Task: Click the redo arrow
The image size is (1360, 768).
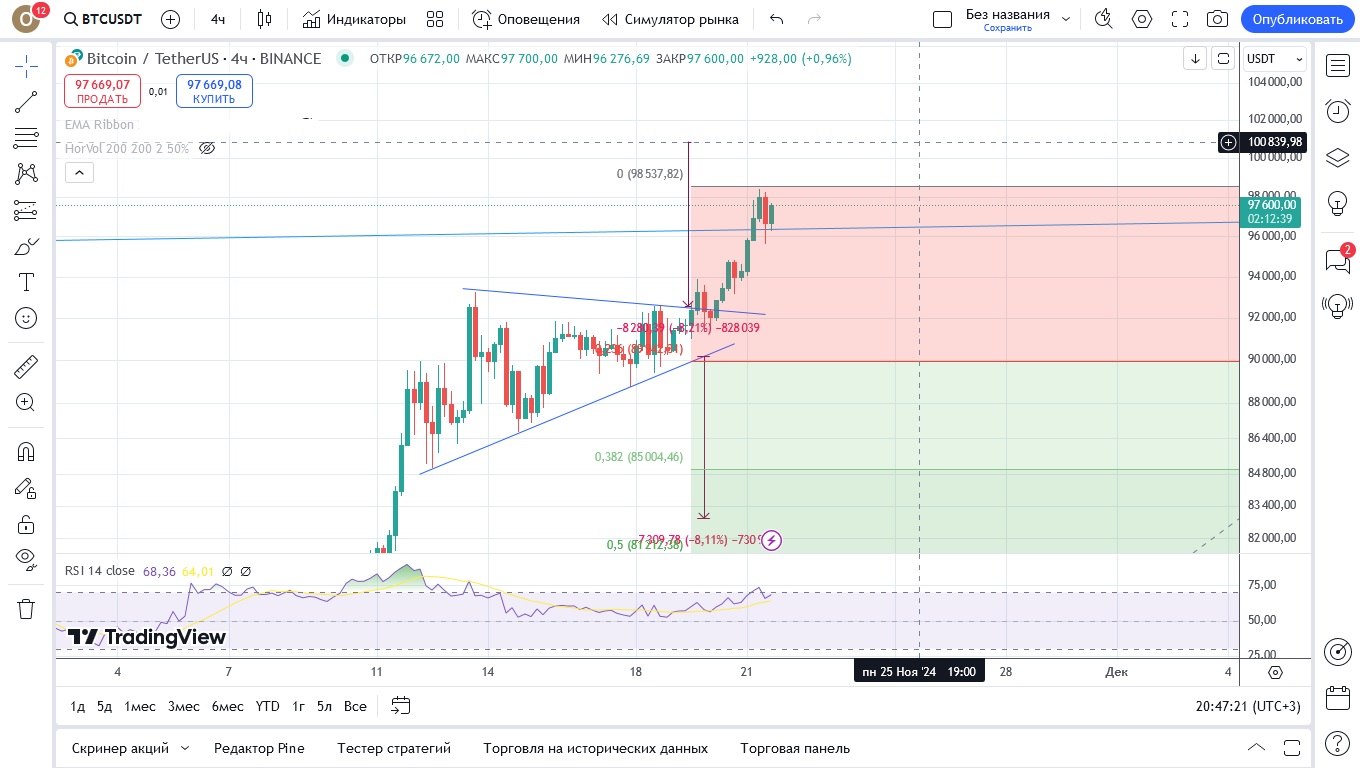Action: 814,19
